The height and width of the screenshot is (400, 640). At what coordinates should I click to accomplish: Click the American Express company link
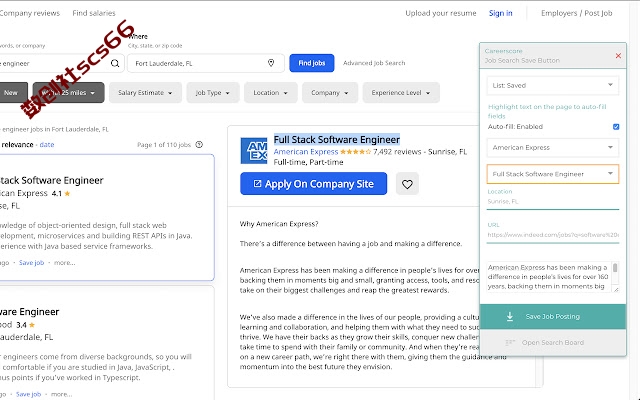pyautogui.click(x=306, y=152)
